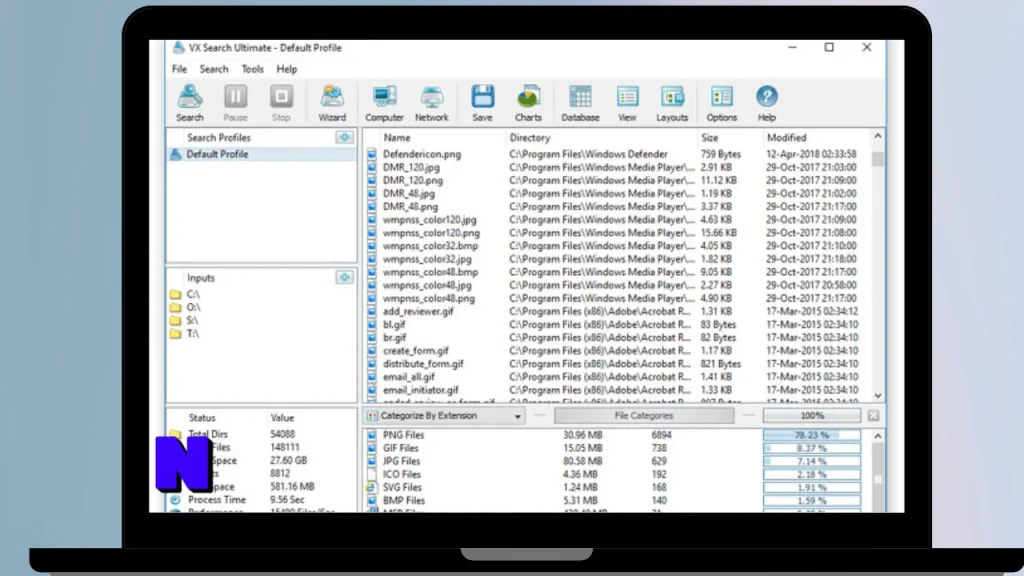The image size is (1024, 576).
Task: Click the results list scroll up arrow
Action: (878, 136)
